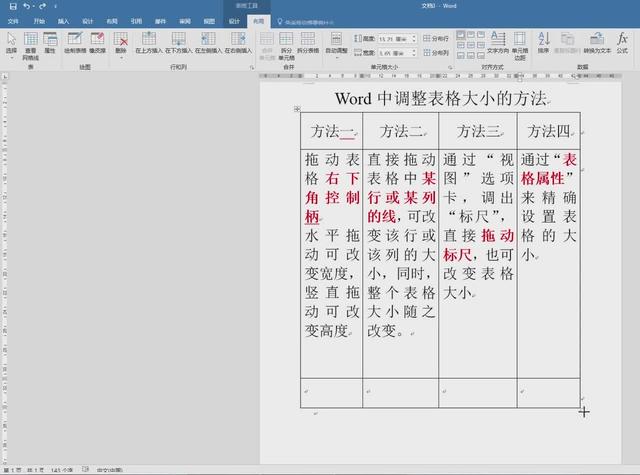
Task: Select the align center right icon
Action: 481,45
